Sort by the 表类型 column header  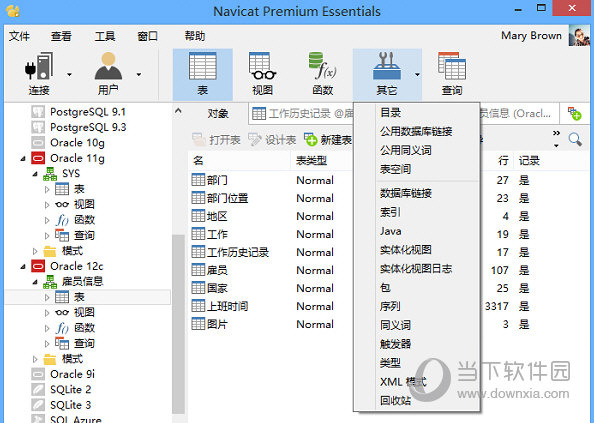[x=311, y=161]
